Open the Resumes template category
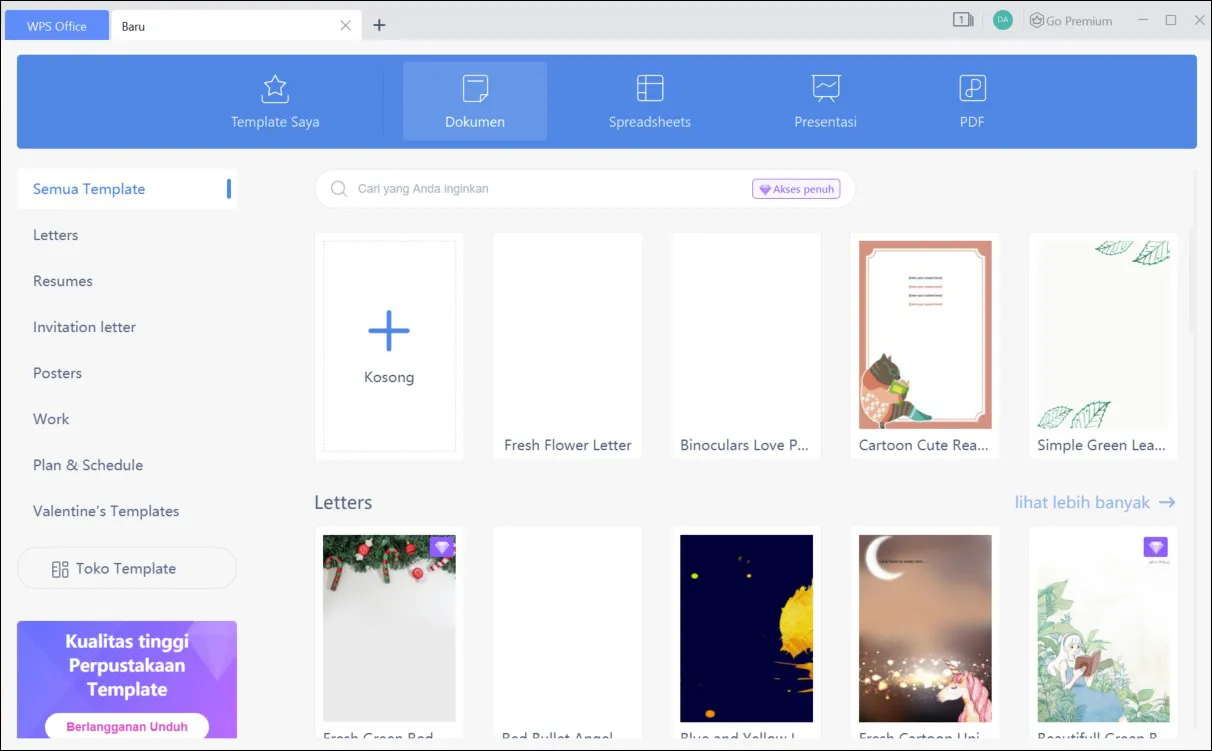Viewport: 1212px width, 751px height. 62,281
